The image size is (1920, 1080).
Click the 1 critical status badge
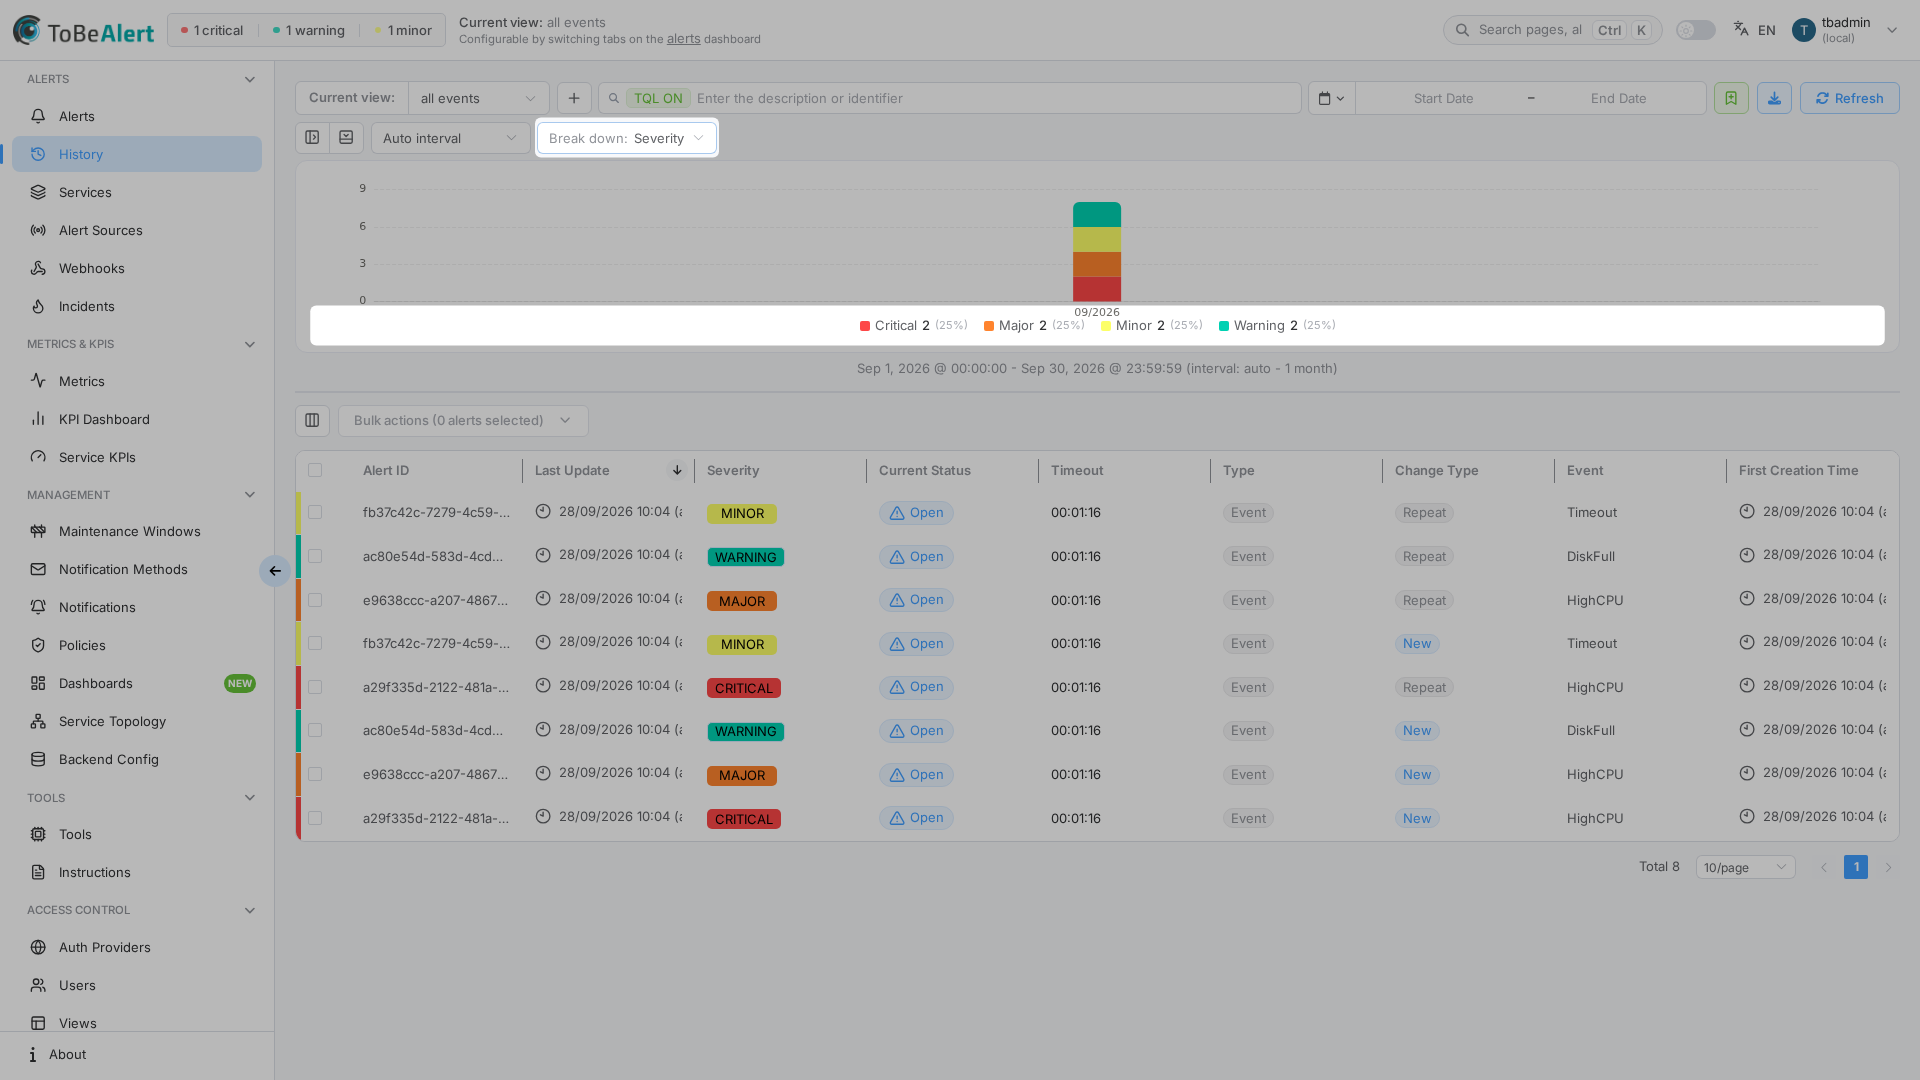click(x=212, y=30)
